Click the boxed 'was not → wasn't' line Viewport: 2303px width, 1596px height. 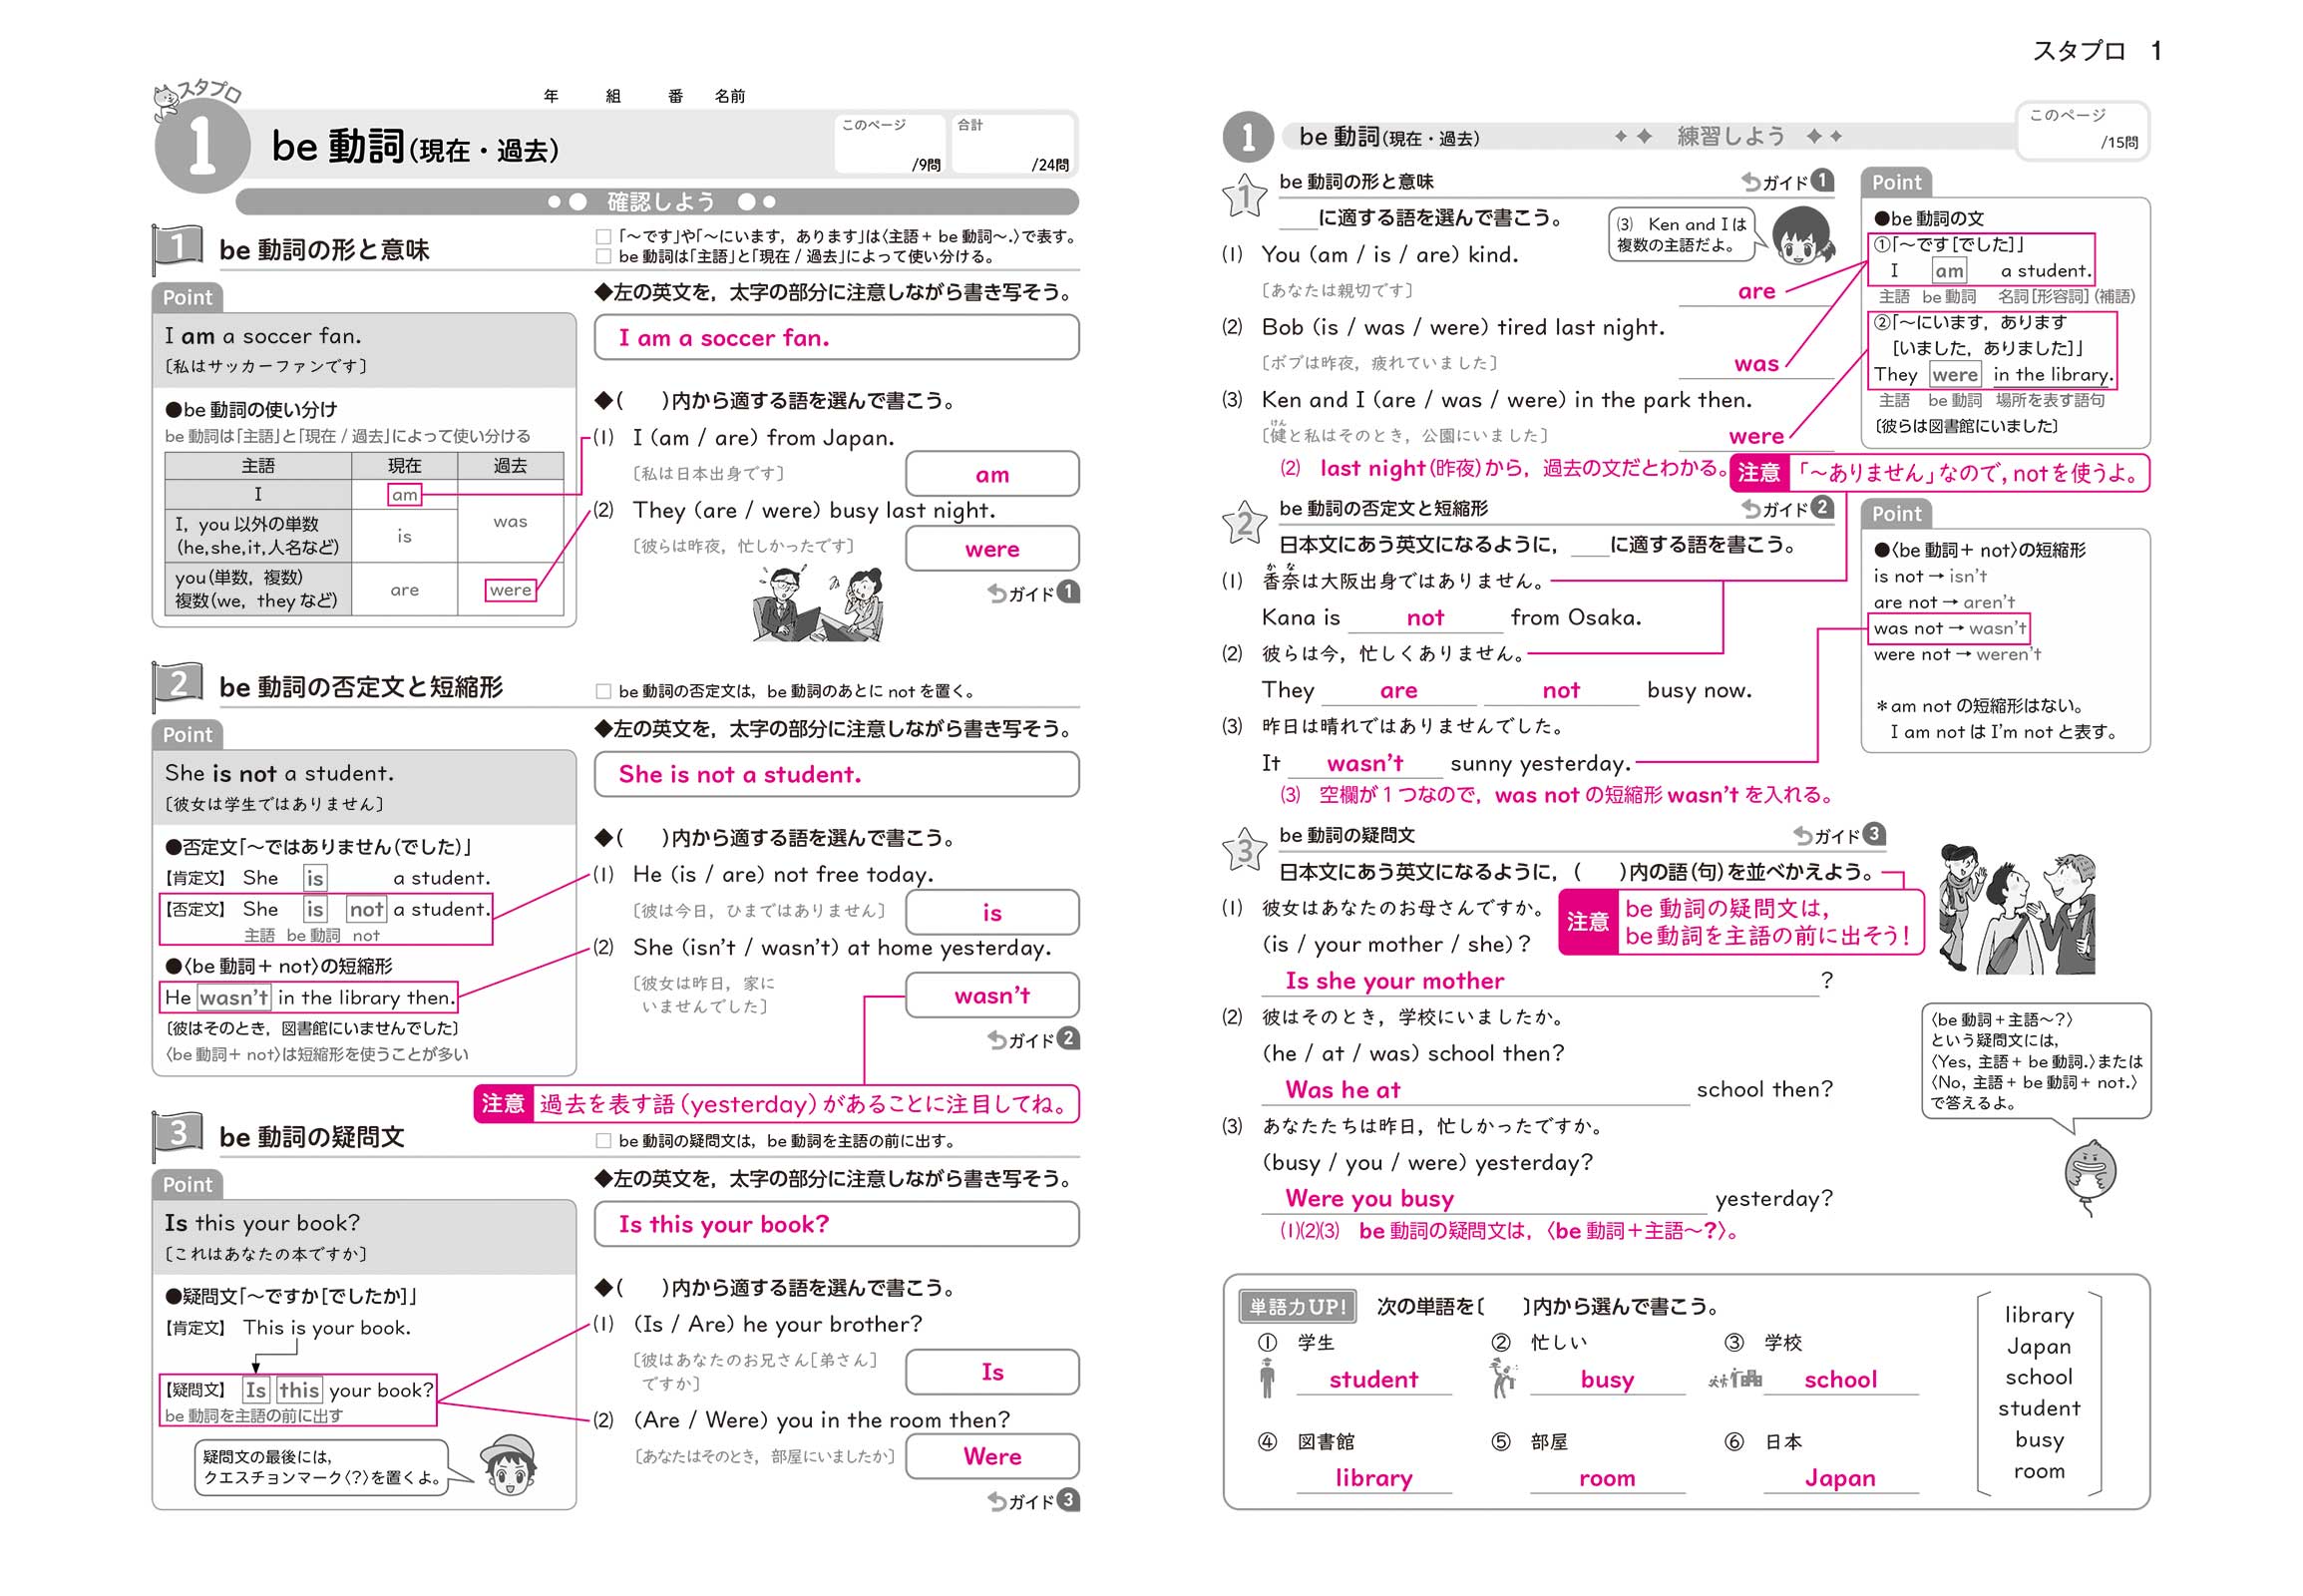[1949, 628]
